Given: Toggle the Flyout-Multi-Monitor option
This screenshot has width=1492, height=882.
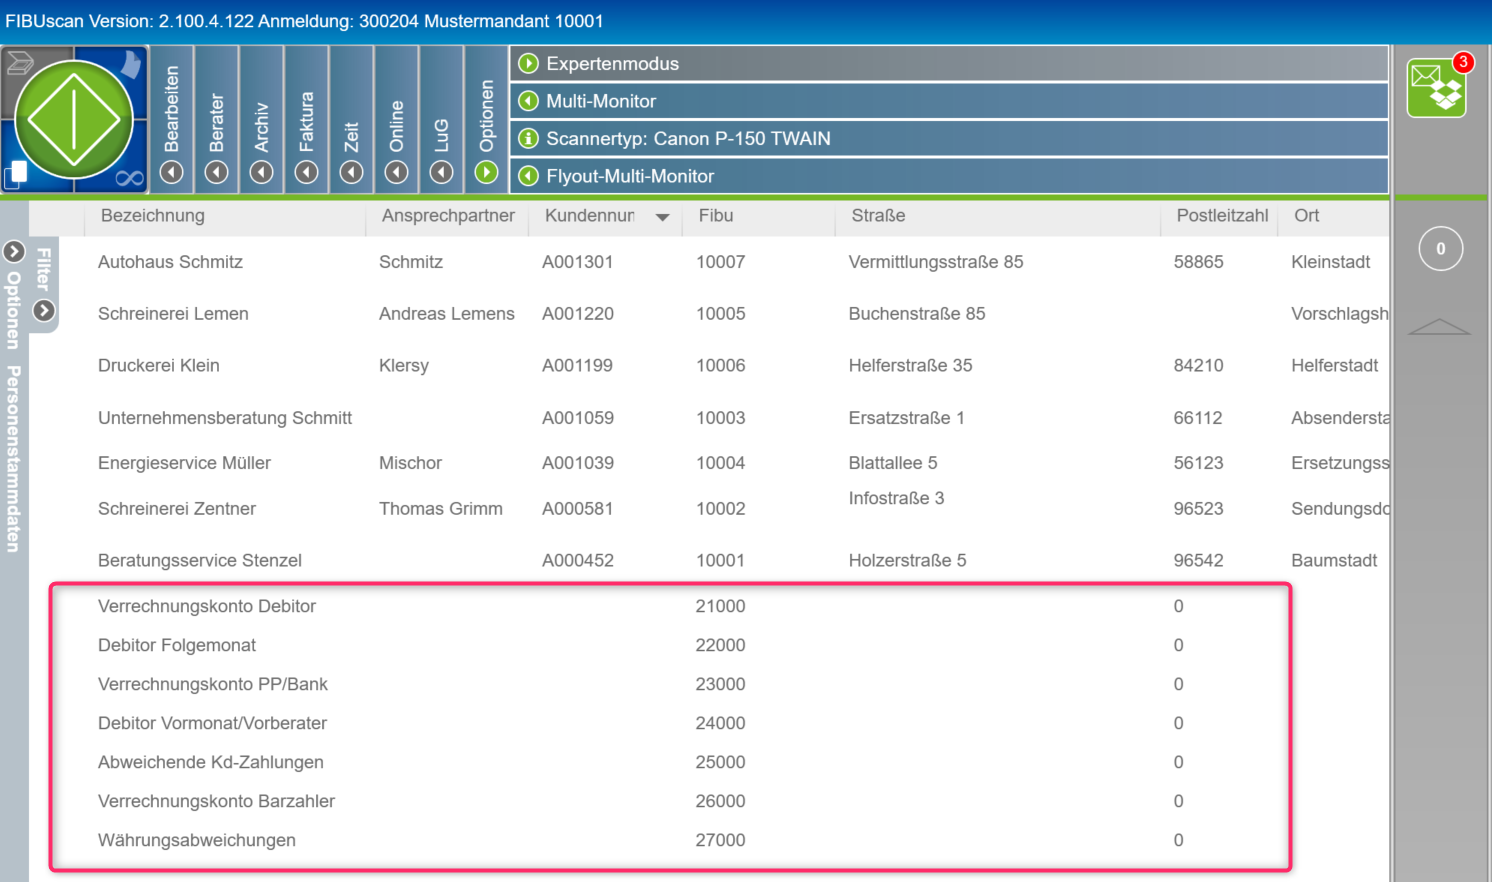Looking at the screenshot, I should pyautogui.click(x=529, y=176).
